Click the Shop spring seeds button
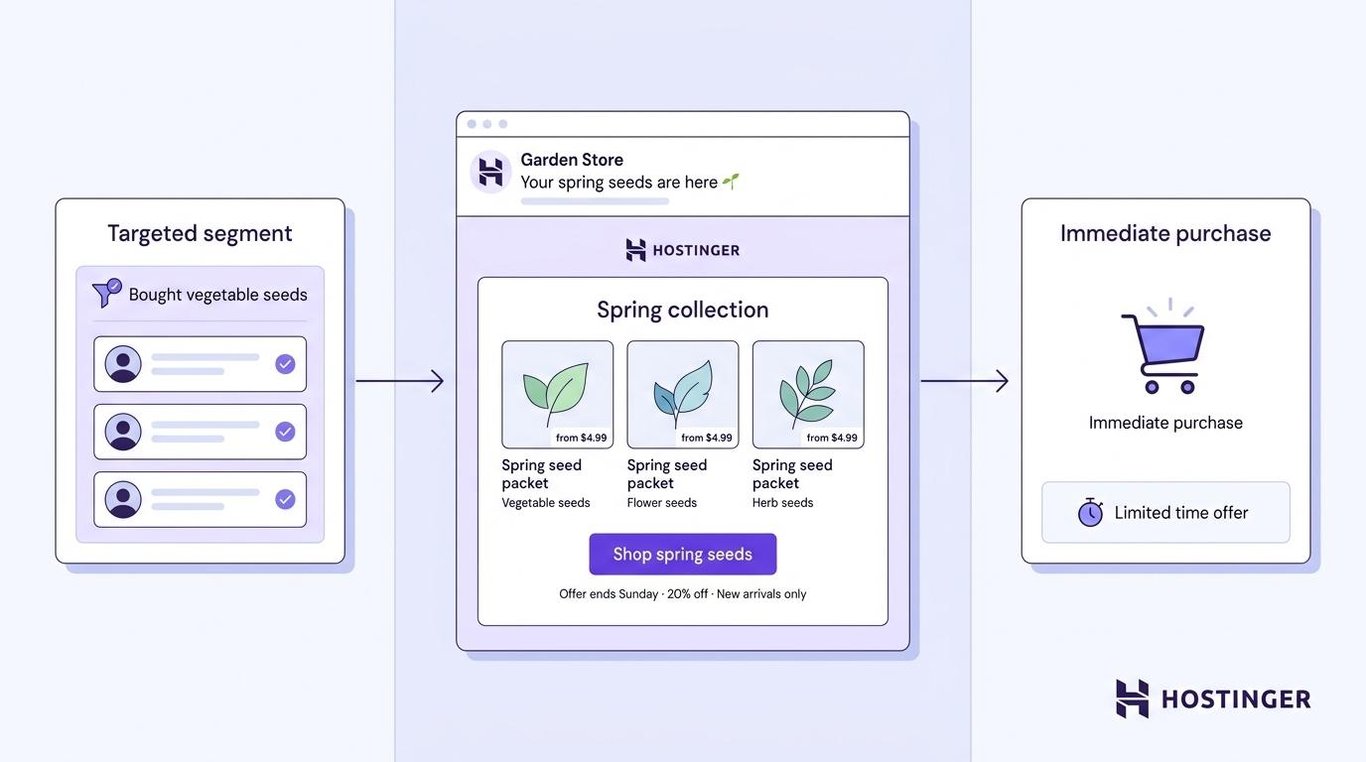 [x=683, y=554]
